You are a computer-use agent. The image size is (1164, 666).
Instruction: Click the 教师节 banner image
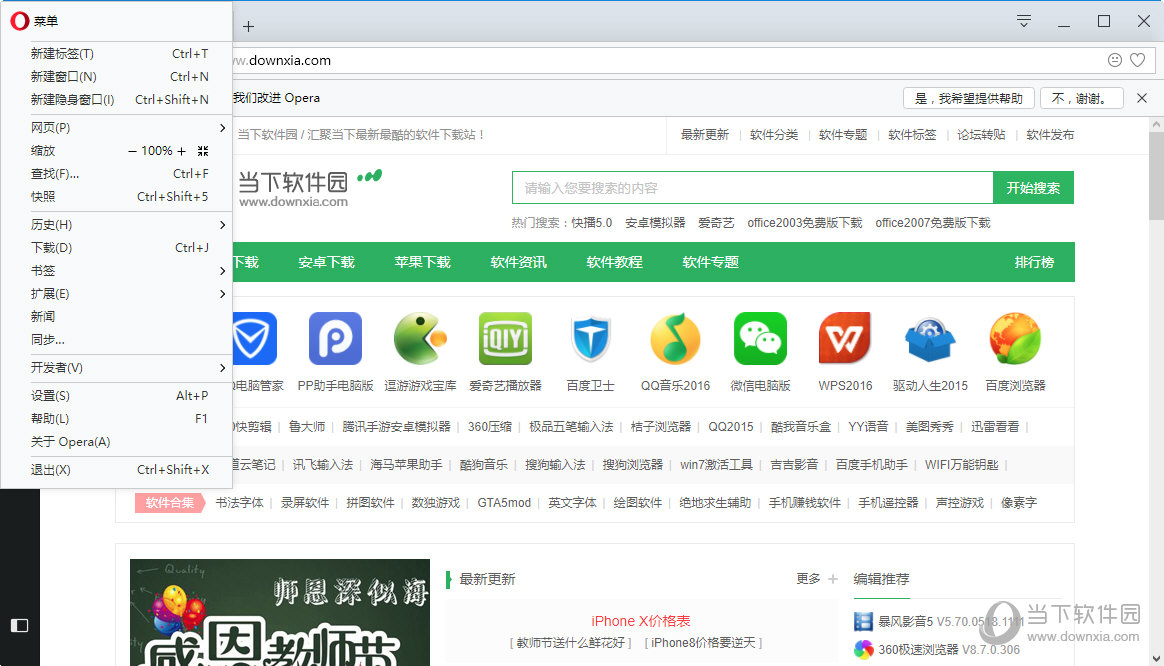280,613
